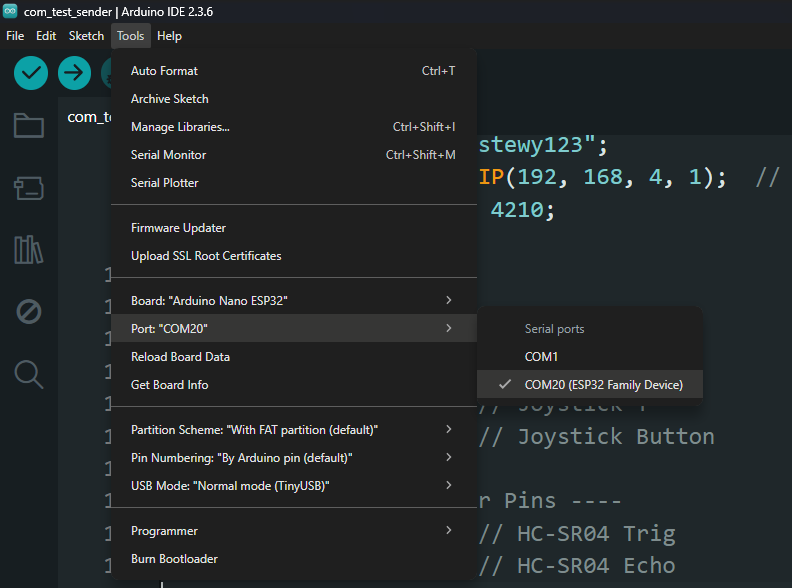The width and height of the screenshot is (792, 588).
Task: Close the Tools menu from menu bar
Action: (131, 36)
